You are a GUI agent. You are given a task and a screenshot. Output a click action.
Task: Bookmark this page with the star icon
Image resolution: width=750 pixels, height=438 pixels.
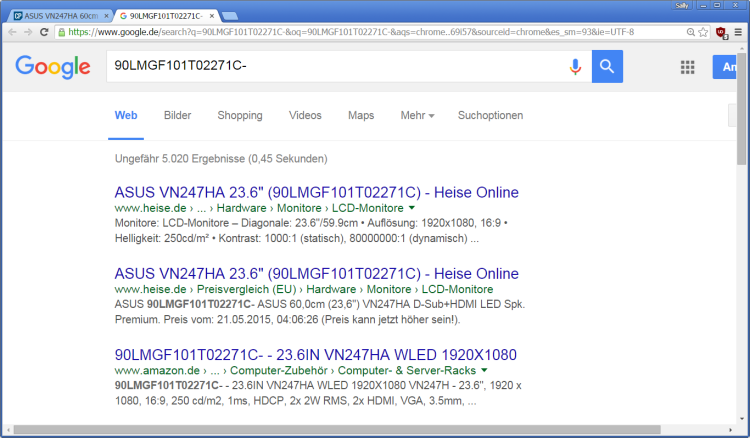tap(705, 32)
